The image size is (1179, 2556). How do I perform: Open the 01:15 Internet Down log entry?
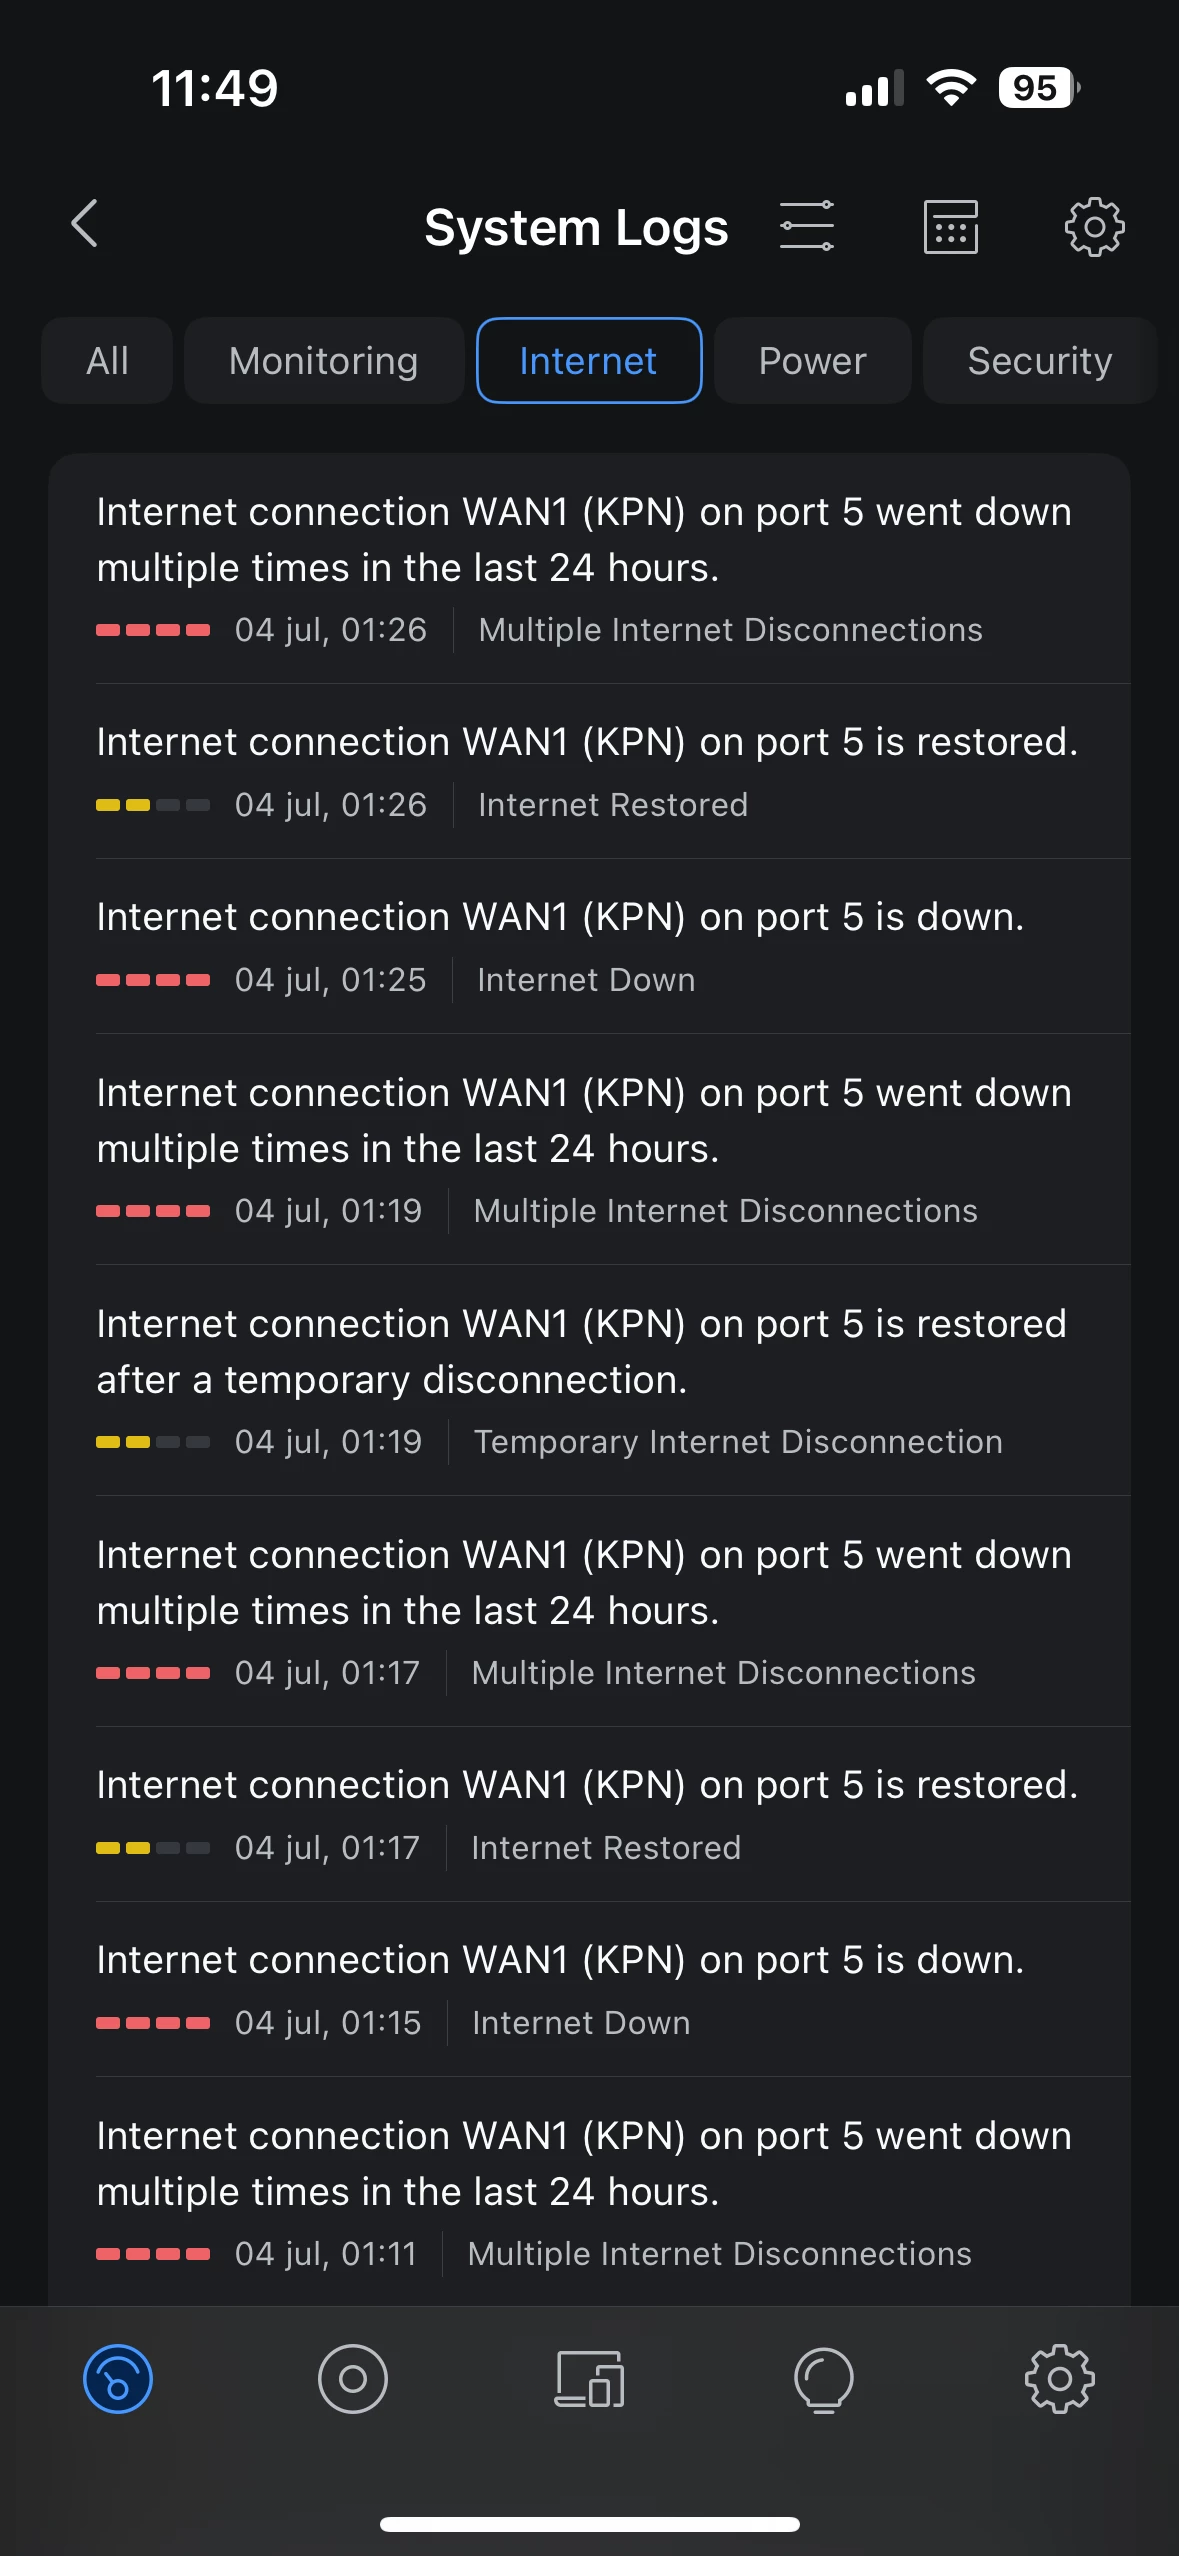point(589,1989)
